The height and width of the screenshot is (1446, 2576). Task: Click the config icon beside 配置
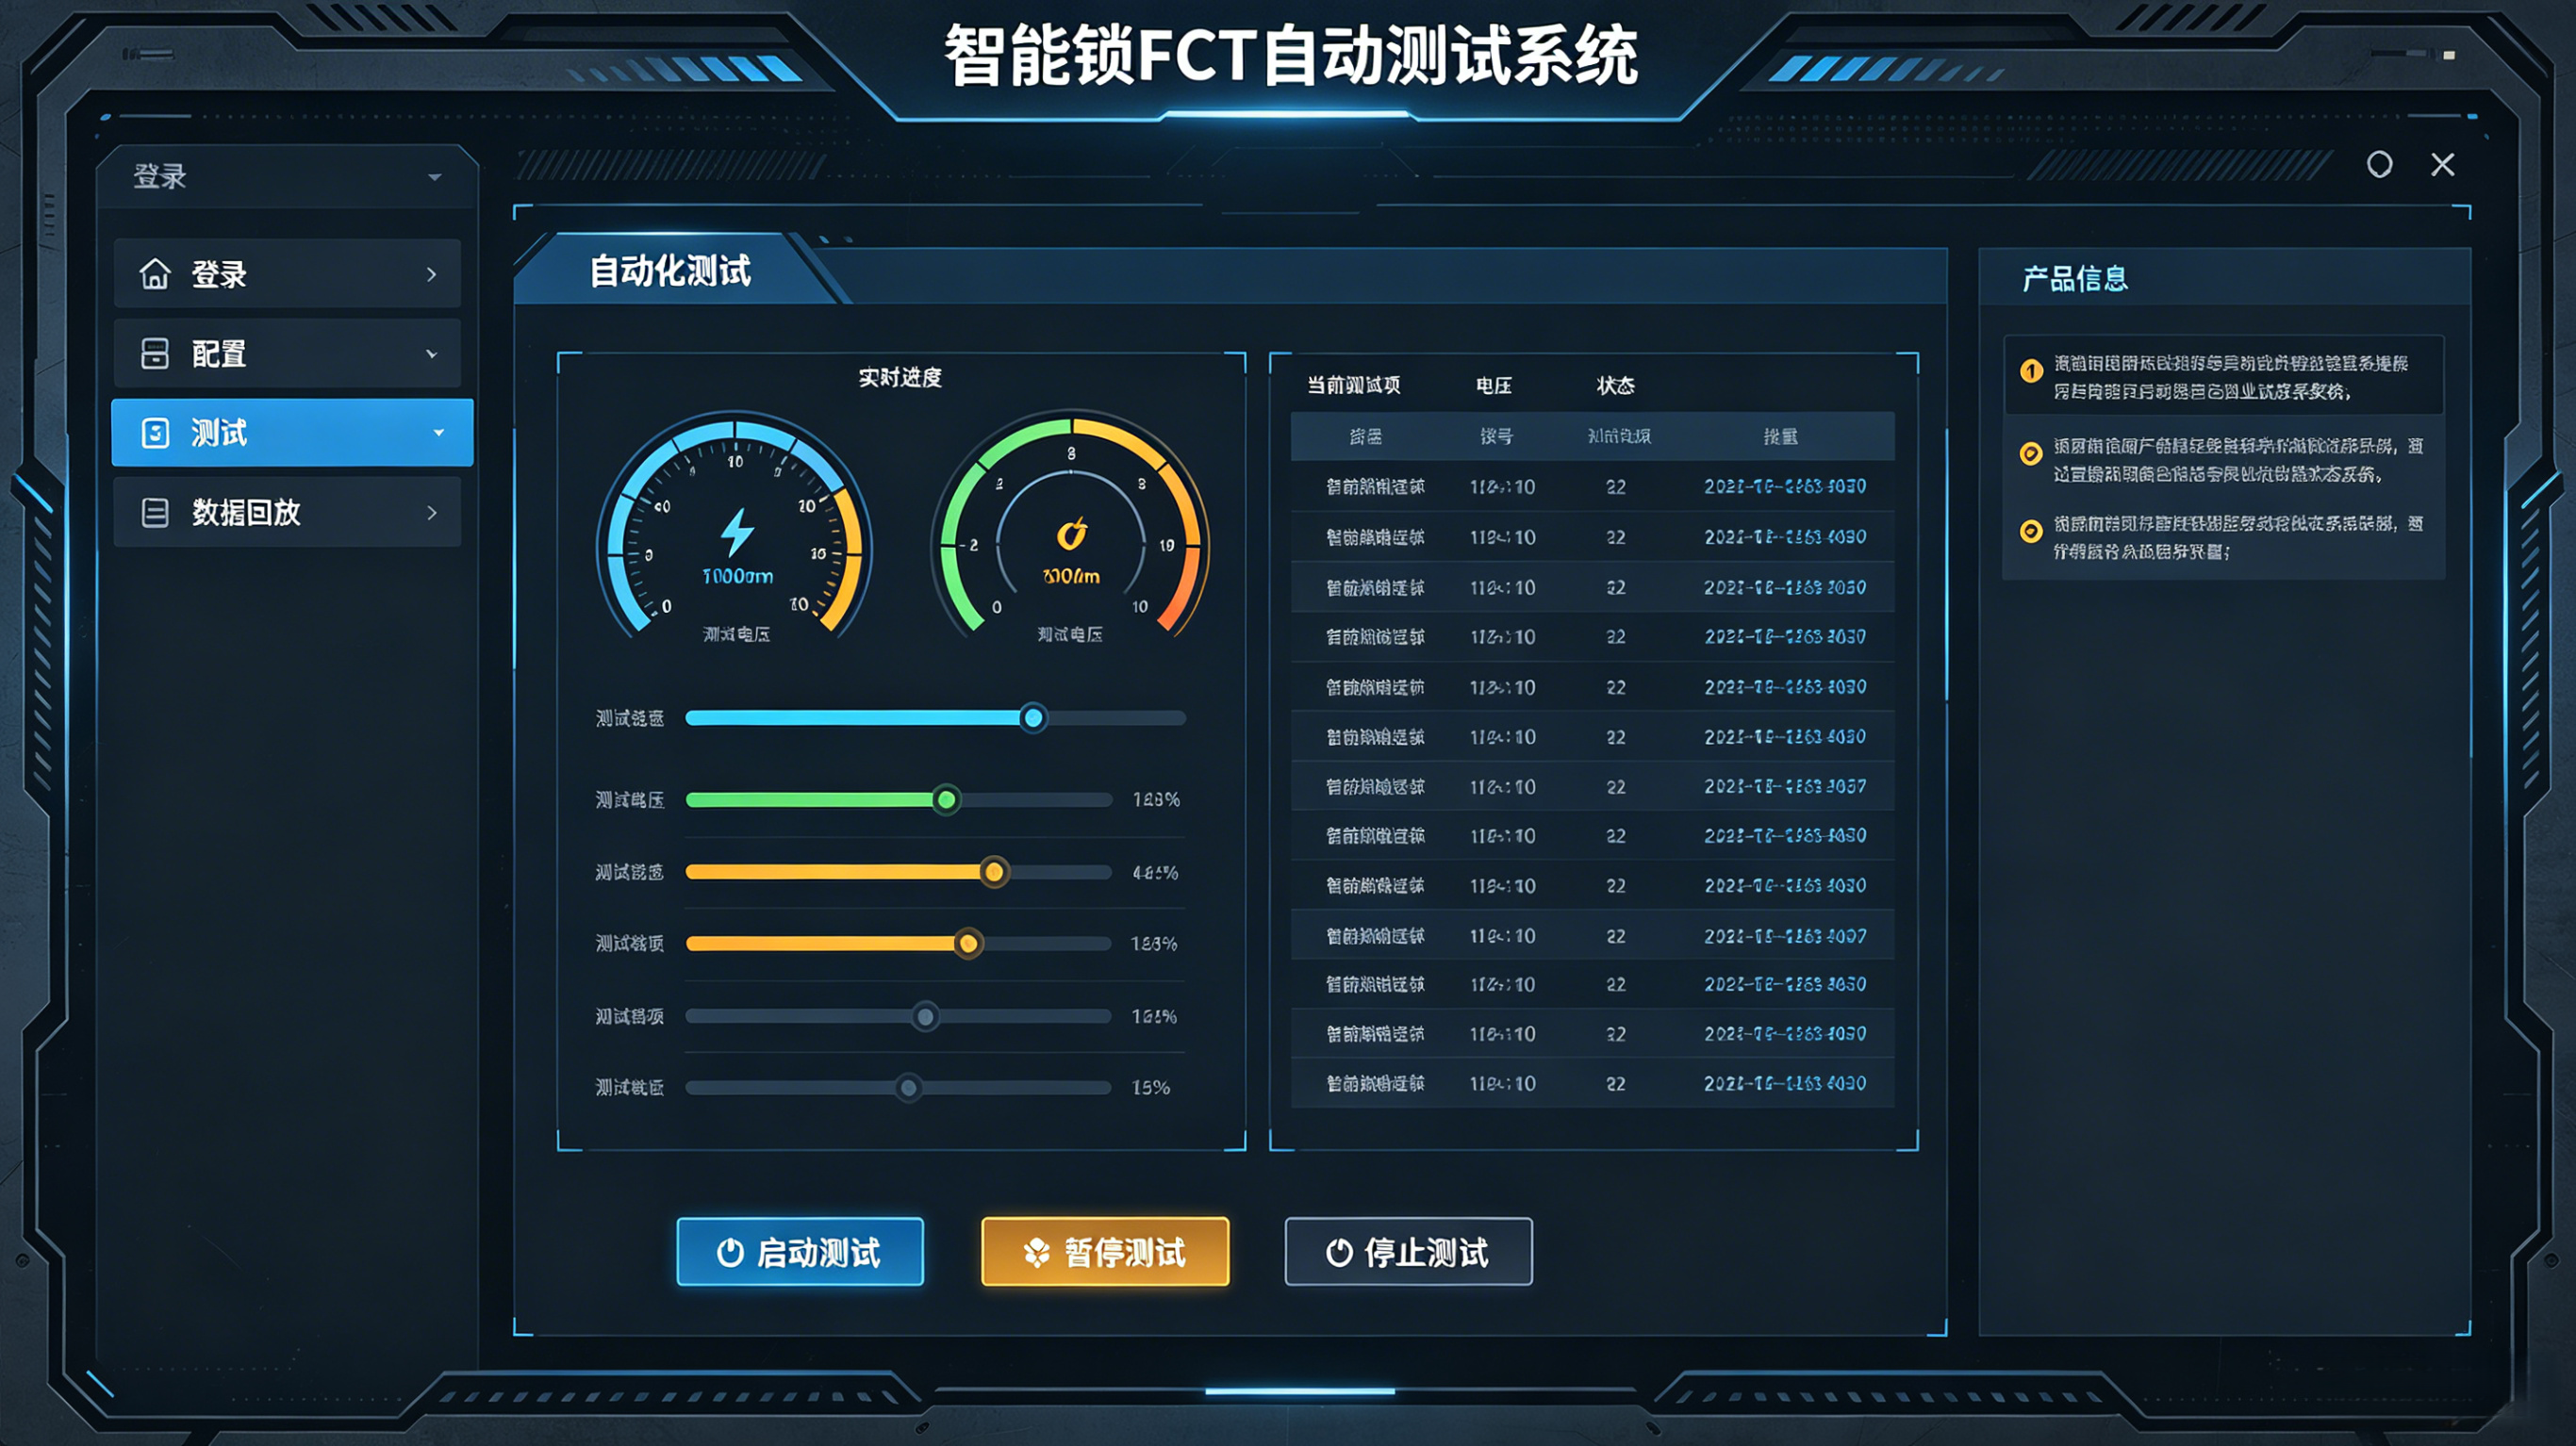pos(154,353)
